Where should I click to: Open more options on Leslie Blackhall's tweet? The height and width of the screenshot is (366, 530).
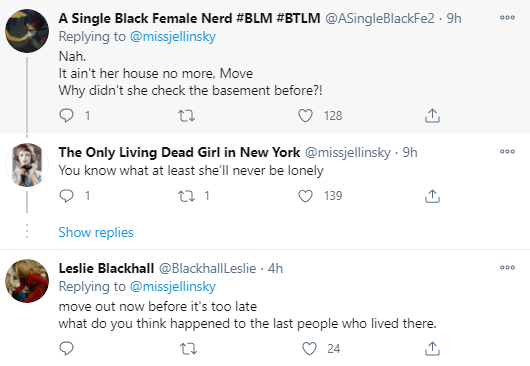(x=507, y=268)
